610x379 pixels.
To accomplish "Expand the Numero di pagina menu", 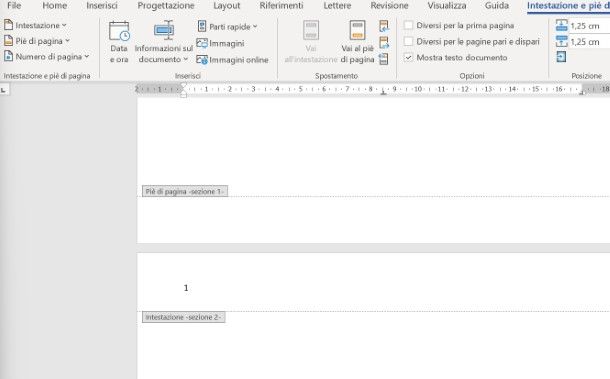I will (x=47, y=56).
